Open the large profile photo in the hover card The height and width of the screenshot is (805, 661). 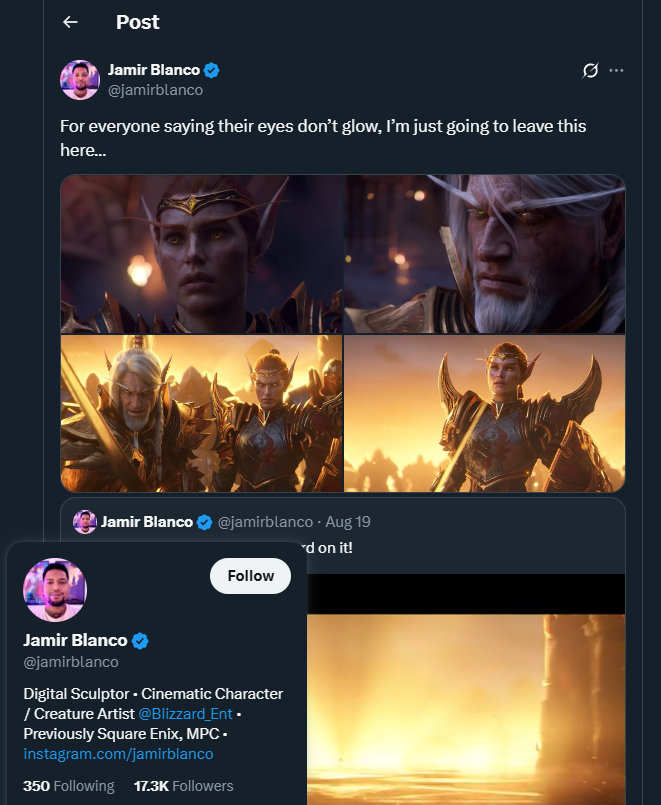click(x=55, y=590)
